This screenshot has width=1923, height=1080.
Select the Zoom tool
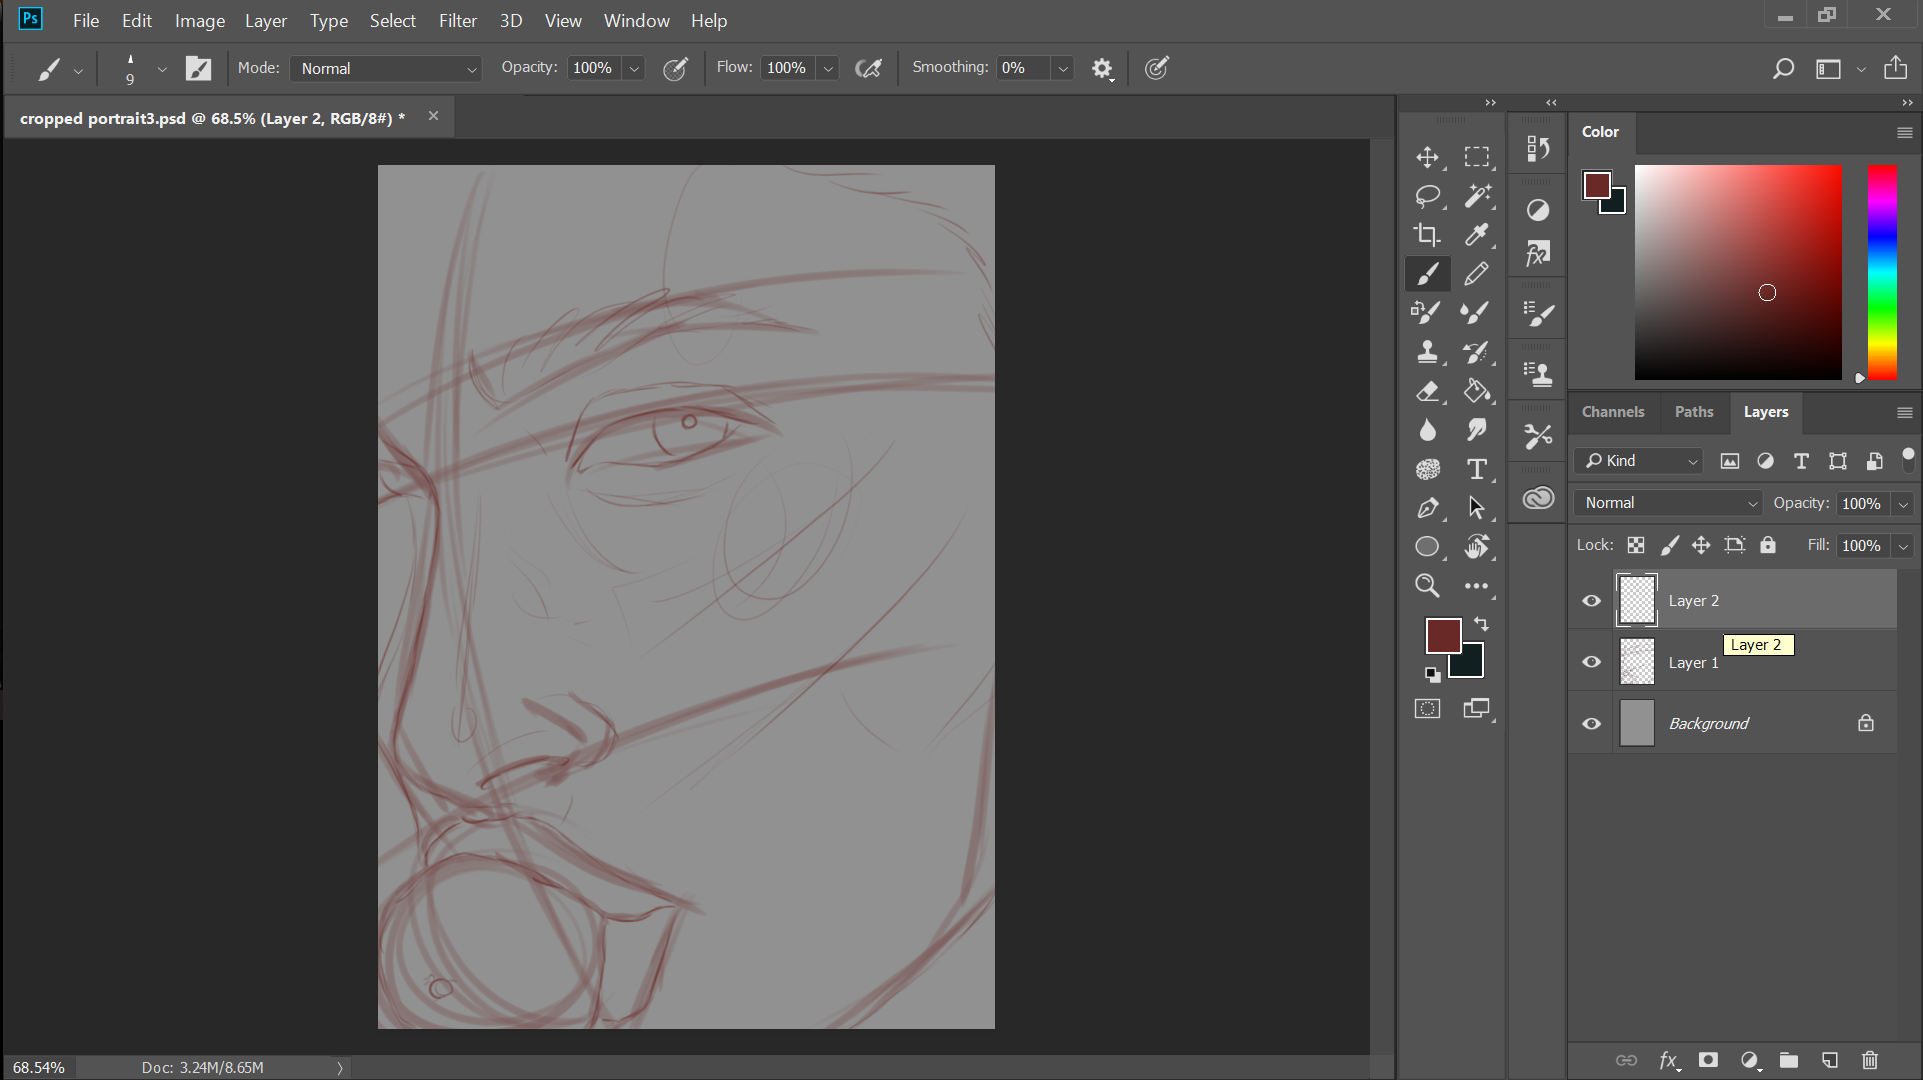click(x=1427, y=586)
